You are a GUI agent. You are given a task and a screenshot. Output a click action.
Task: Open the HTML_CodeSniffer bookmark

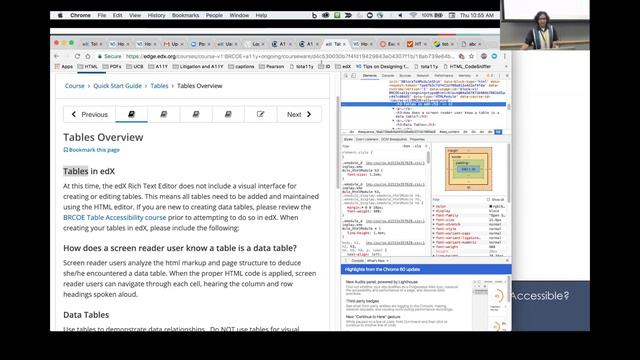coord(467,67)
